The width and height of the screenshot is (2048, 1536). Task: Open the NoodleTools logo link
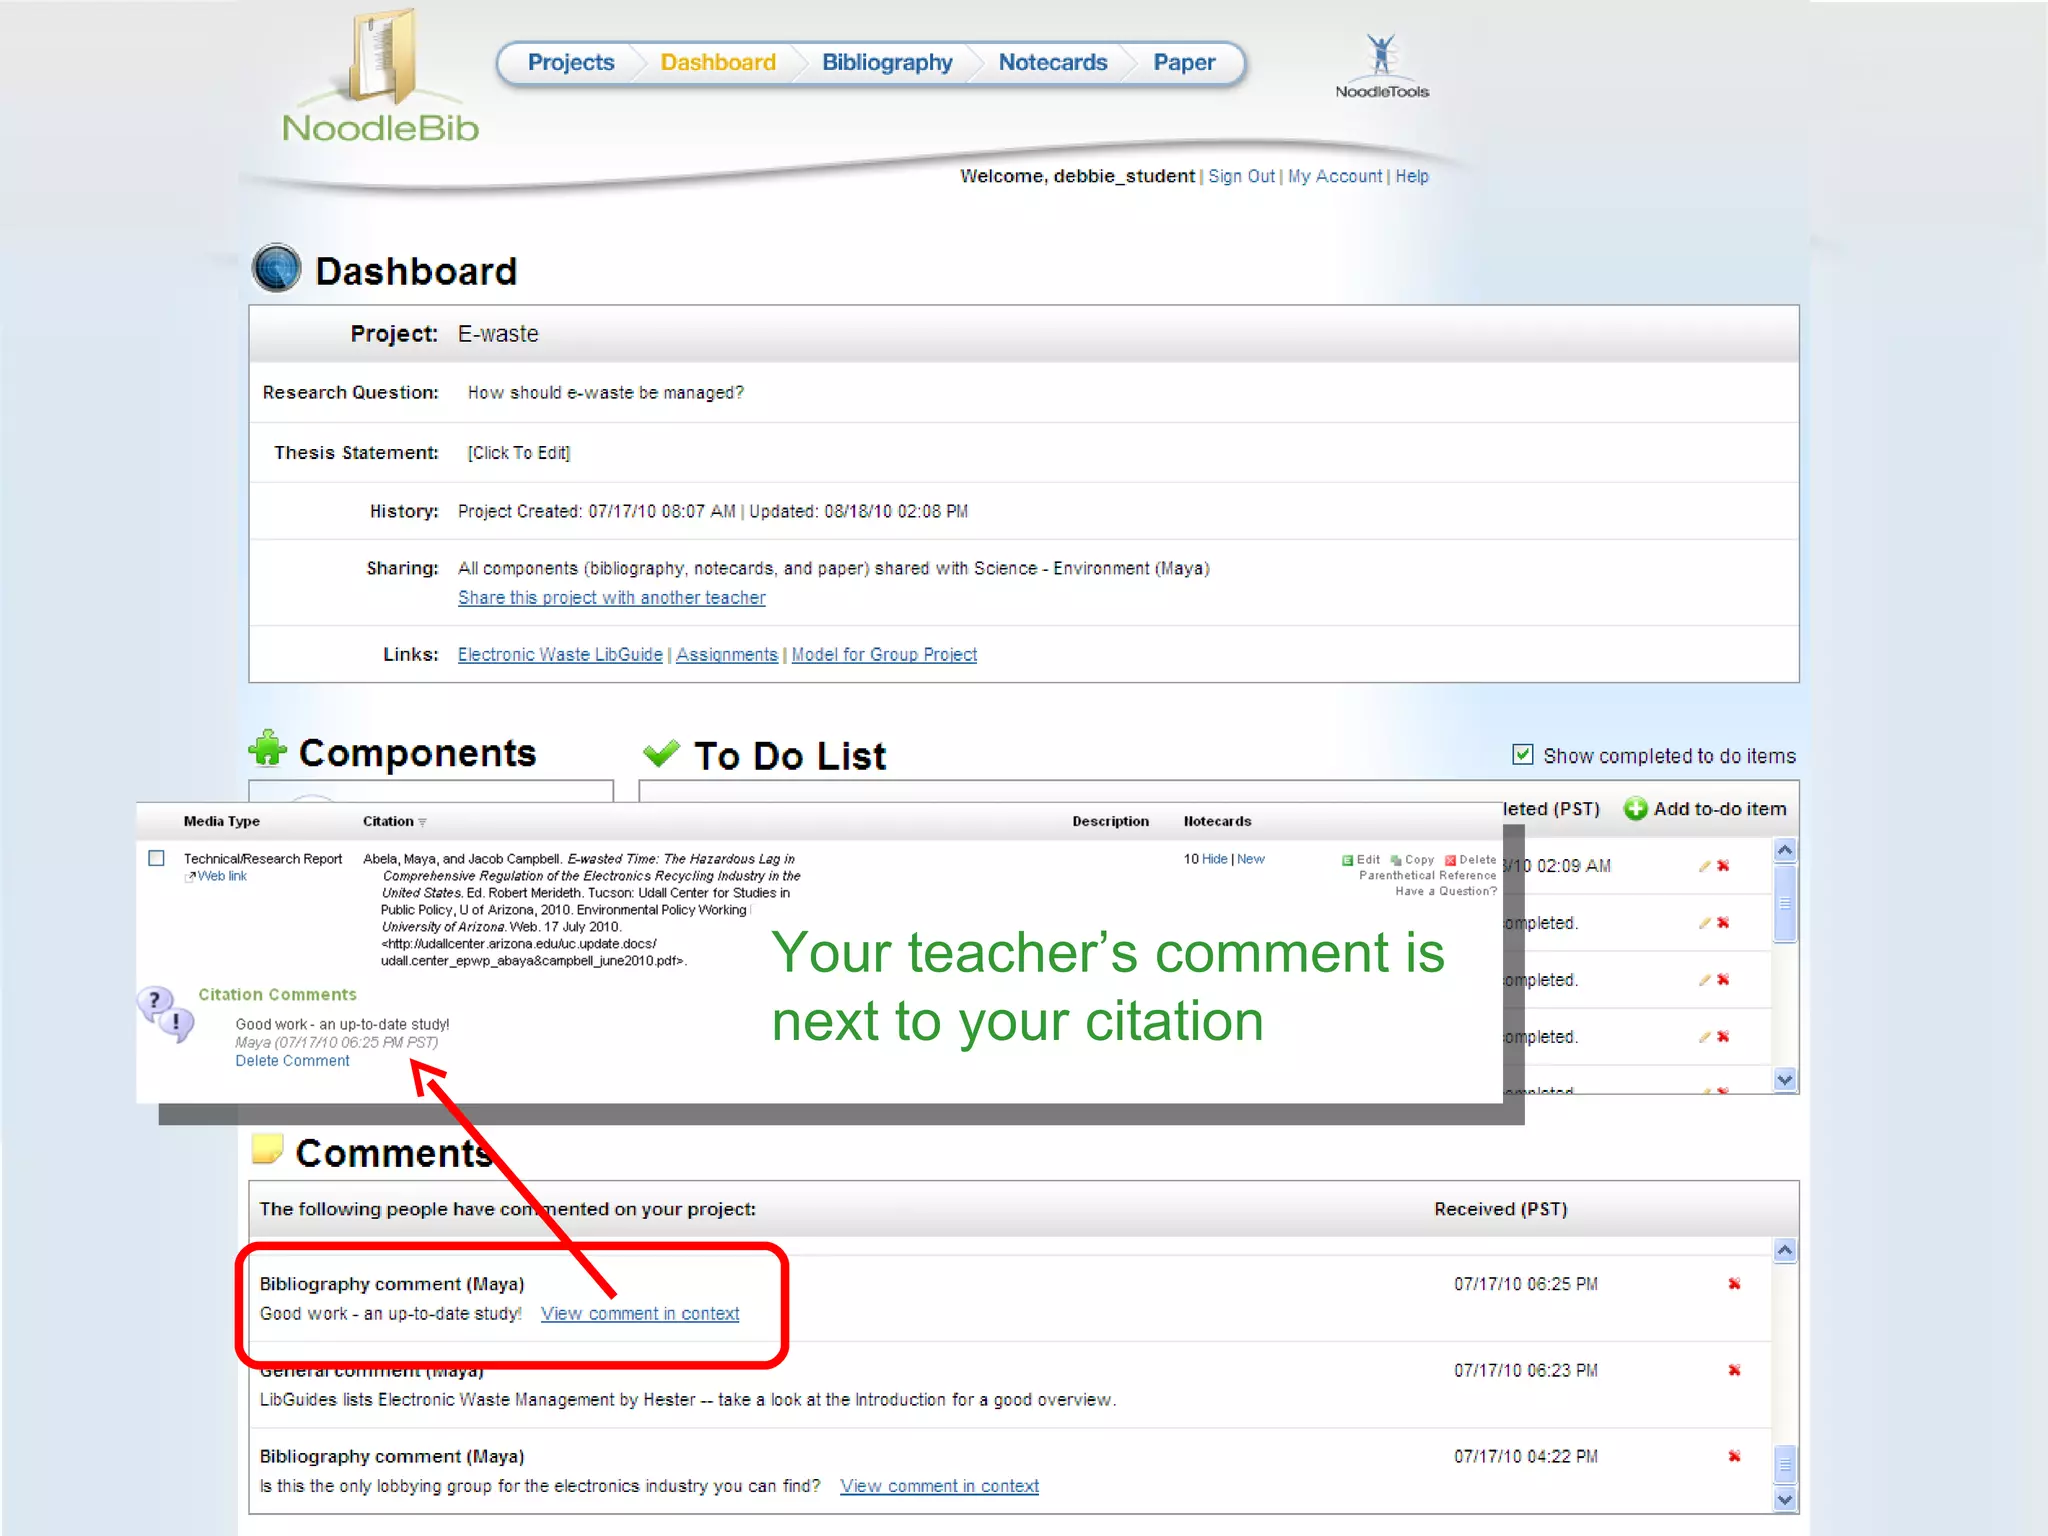(1382, 66)
